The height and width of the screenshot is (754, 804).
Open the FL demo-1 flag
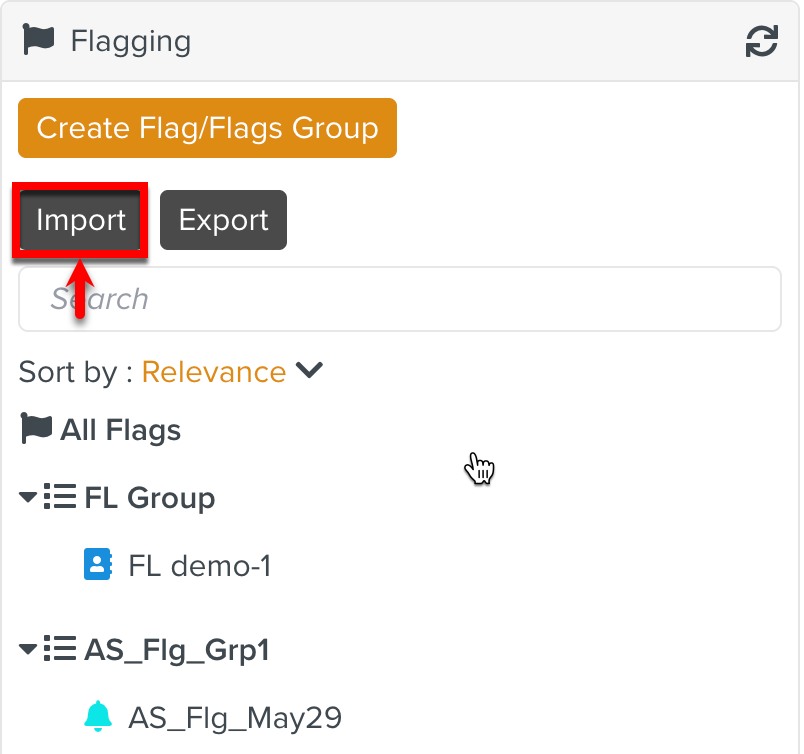click(200, 566)
